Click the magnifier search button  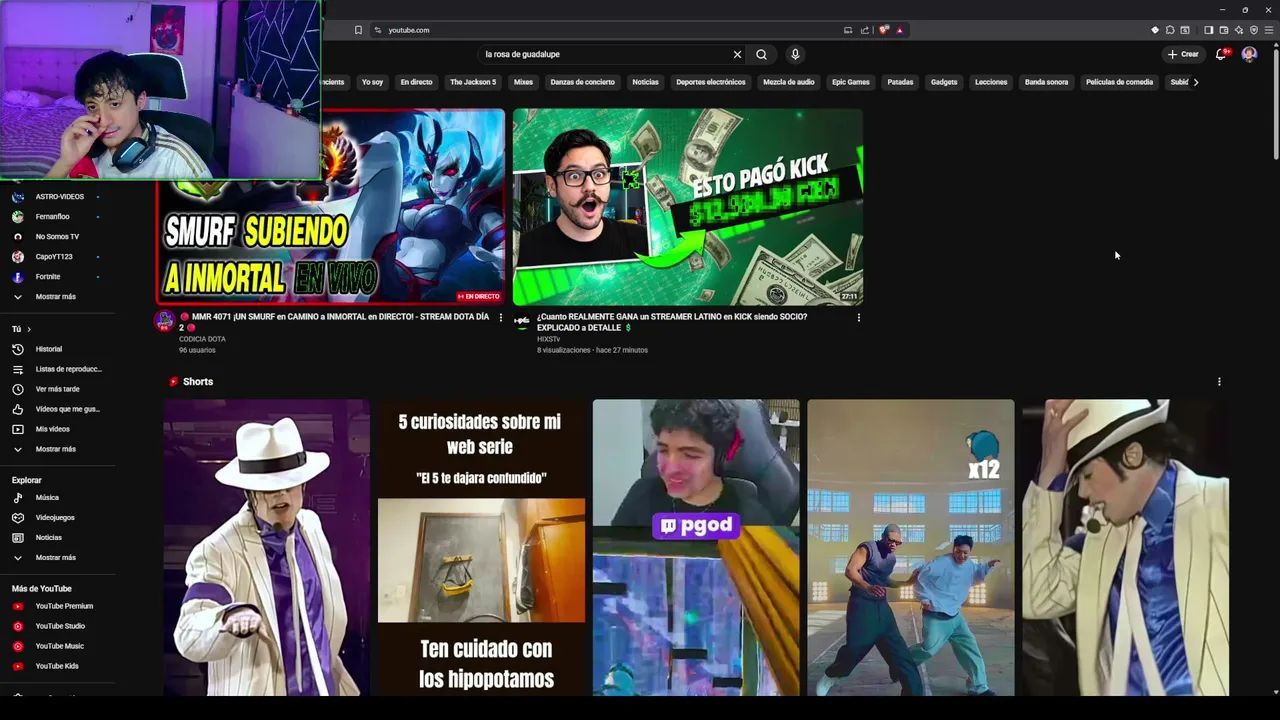[x=761, y=55]
